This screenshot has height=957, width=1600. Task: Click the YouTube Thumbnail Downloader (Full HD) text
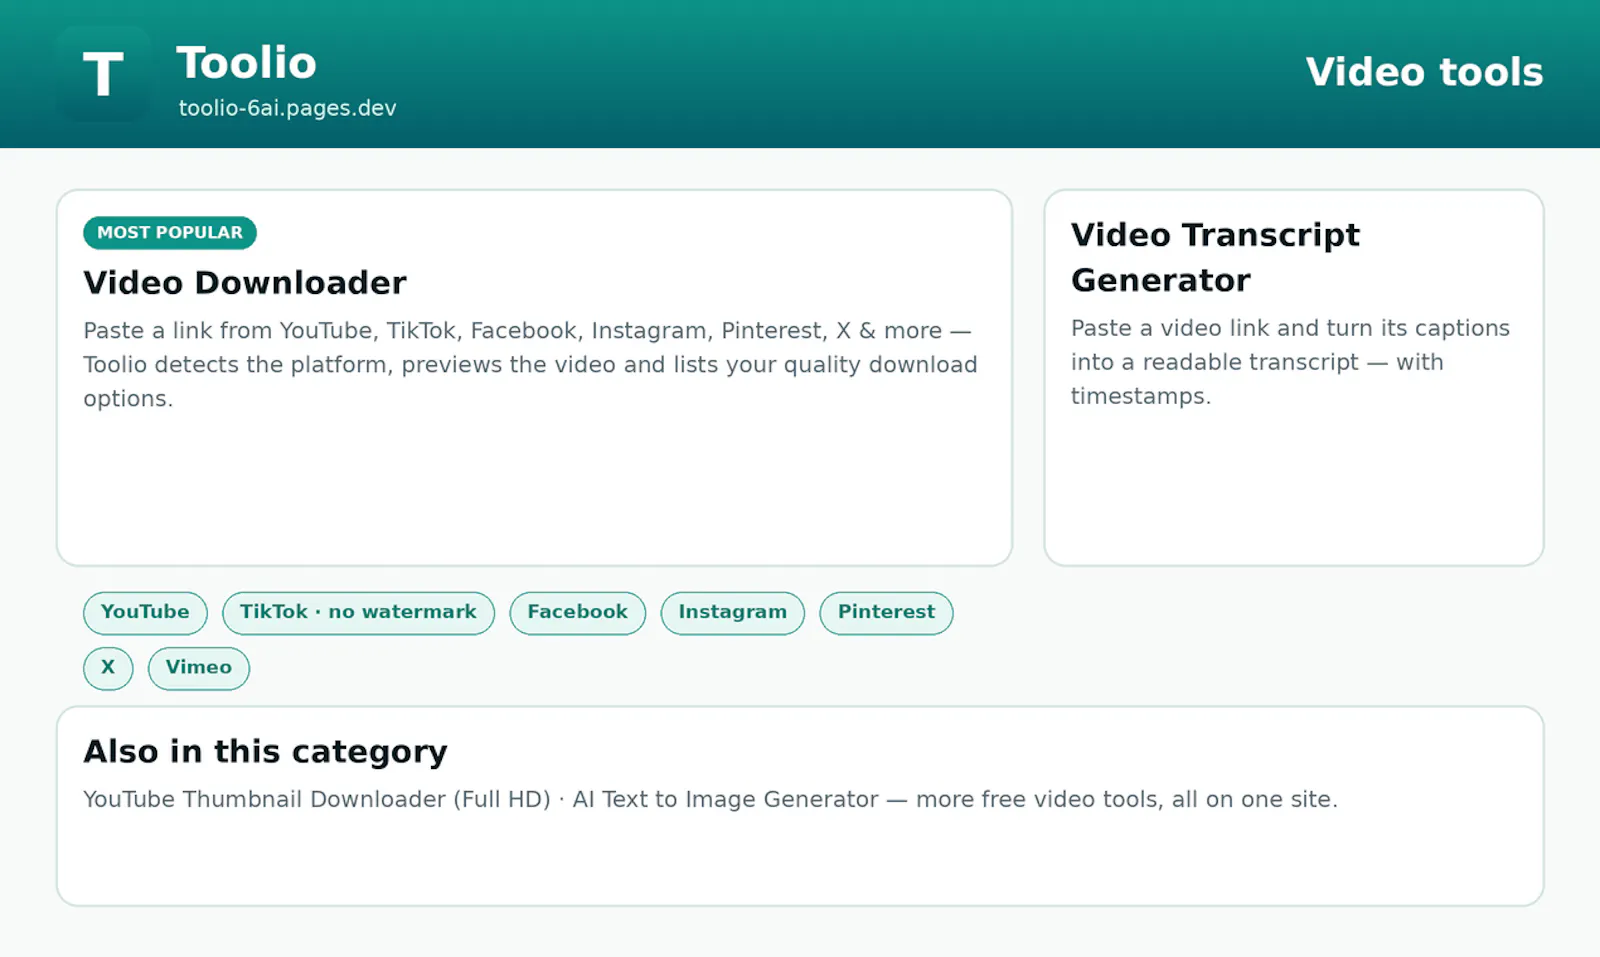pos(317,799)
